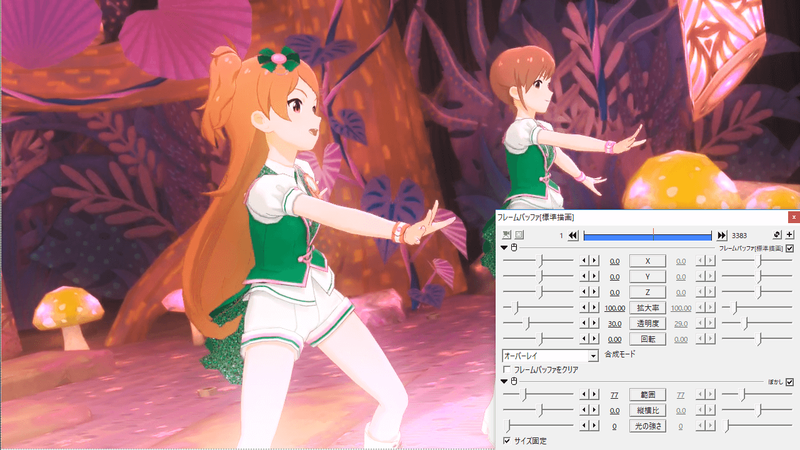800x450 pixels.
Task: Increase Z with the right arrow stepper
Action: point(594,292)
